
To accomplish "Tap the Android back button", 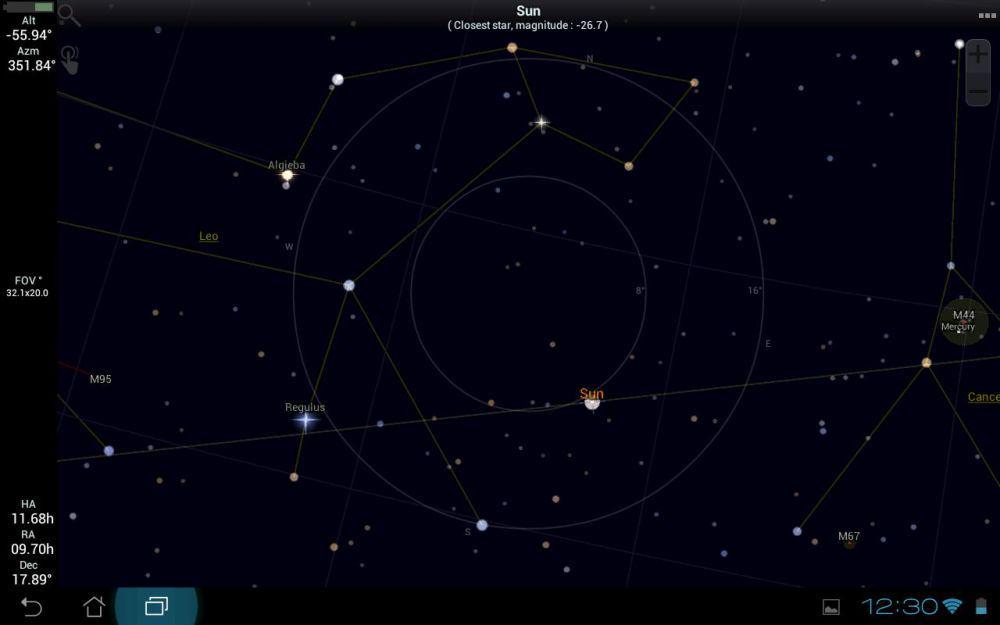I will [31, 606].
